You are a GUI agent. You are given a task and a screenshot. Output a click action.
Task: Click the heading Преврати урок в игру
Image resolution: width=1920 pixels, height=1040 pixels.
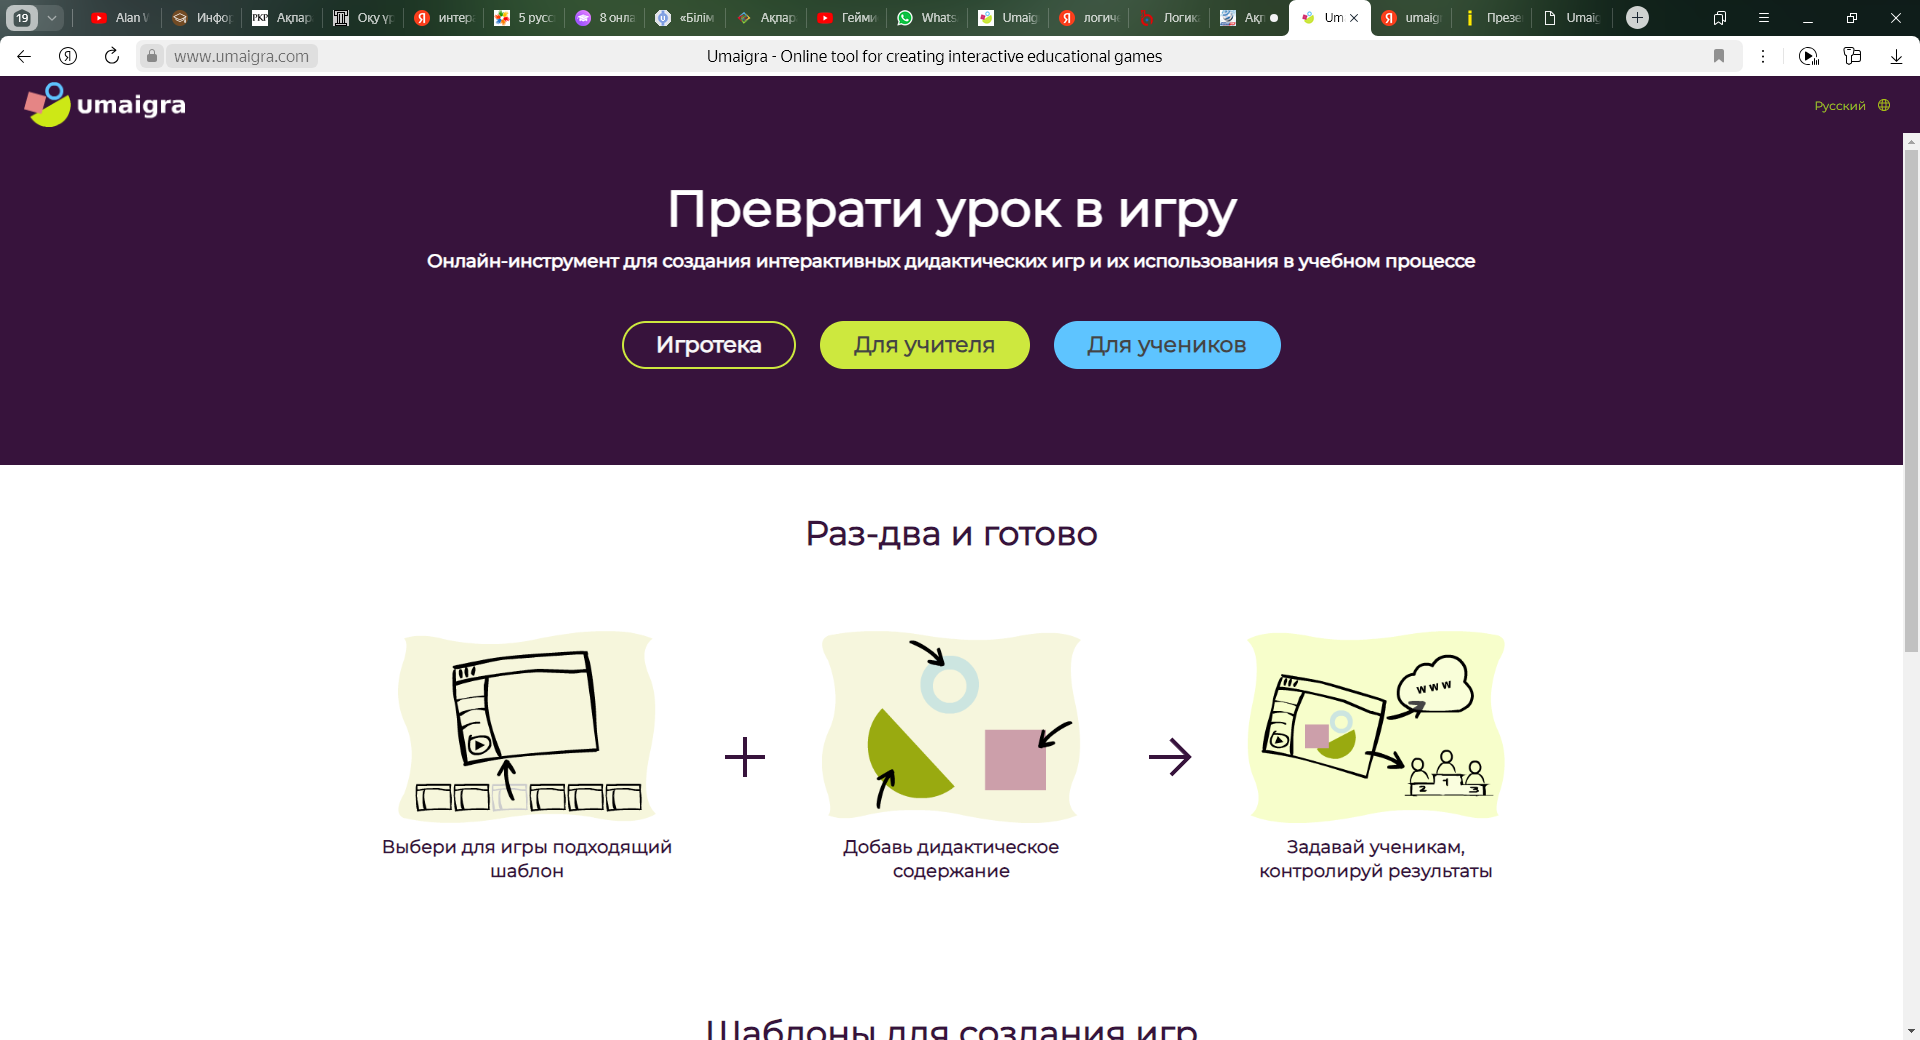click(952, 210)
